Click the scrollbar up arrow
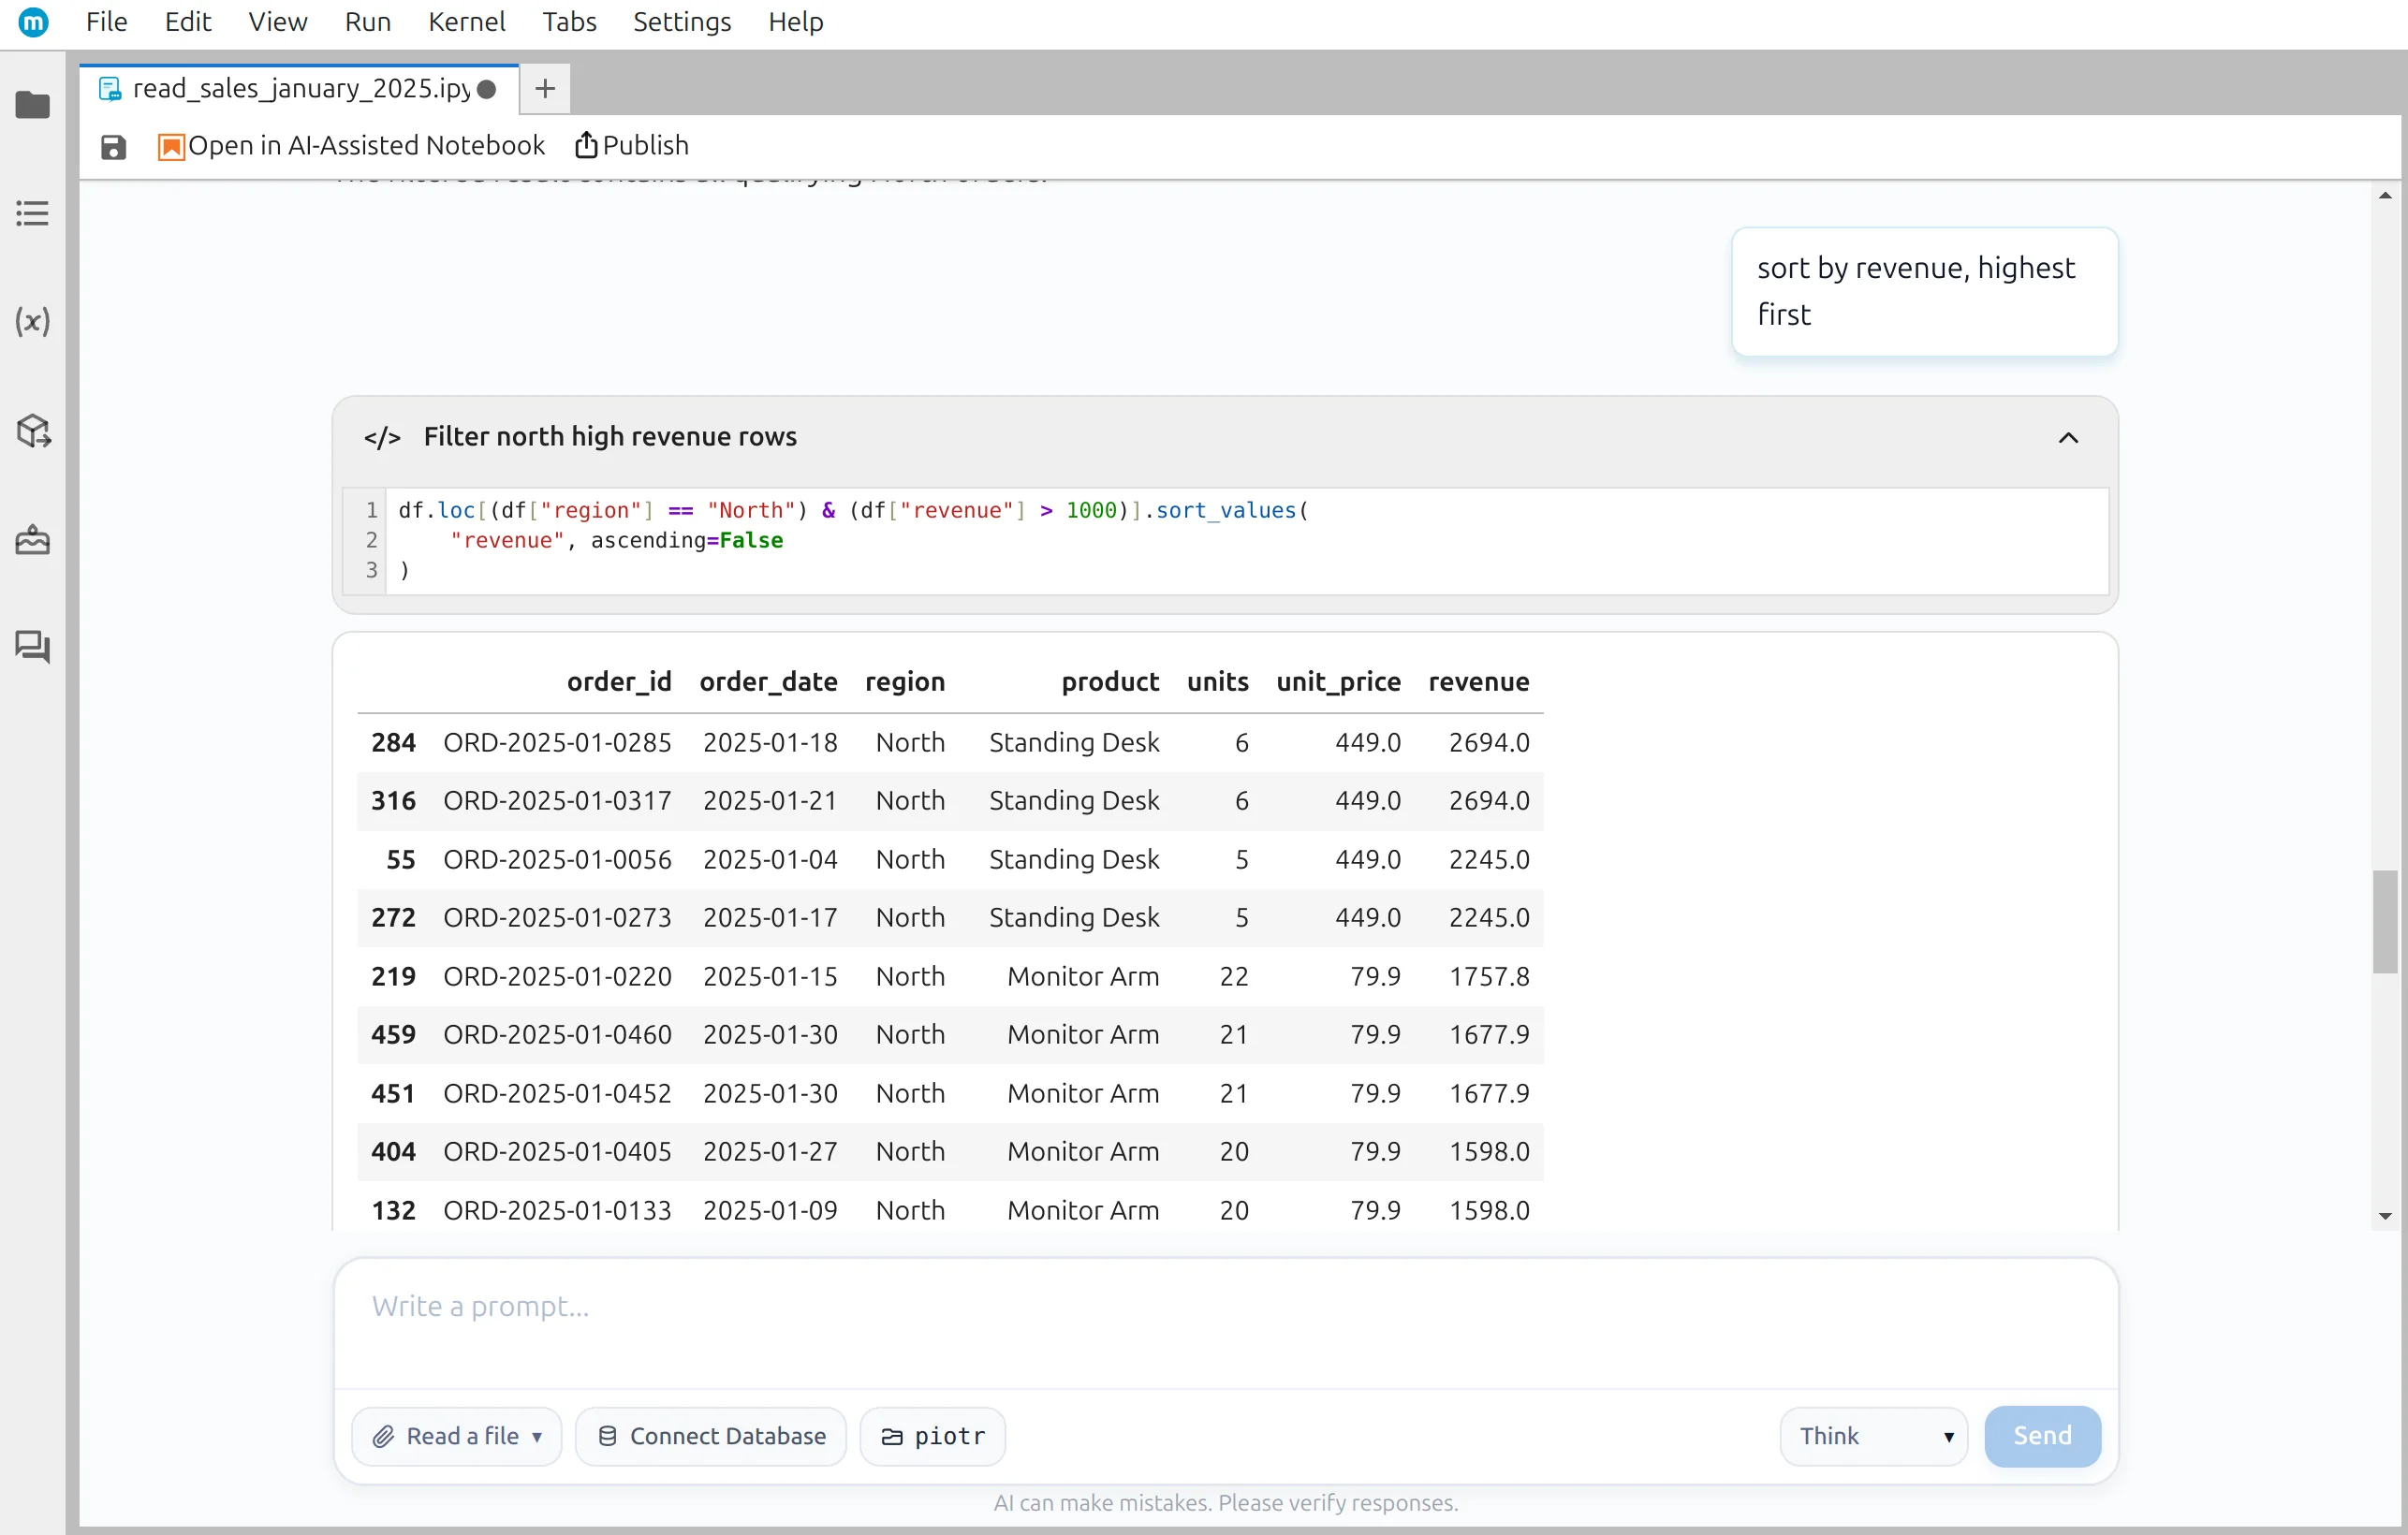Image resolution: width=2408 pixels, height=1535 pixels. 2384,196
